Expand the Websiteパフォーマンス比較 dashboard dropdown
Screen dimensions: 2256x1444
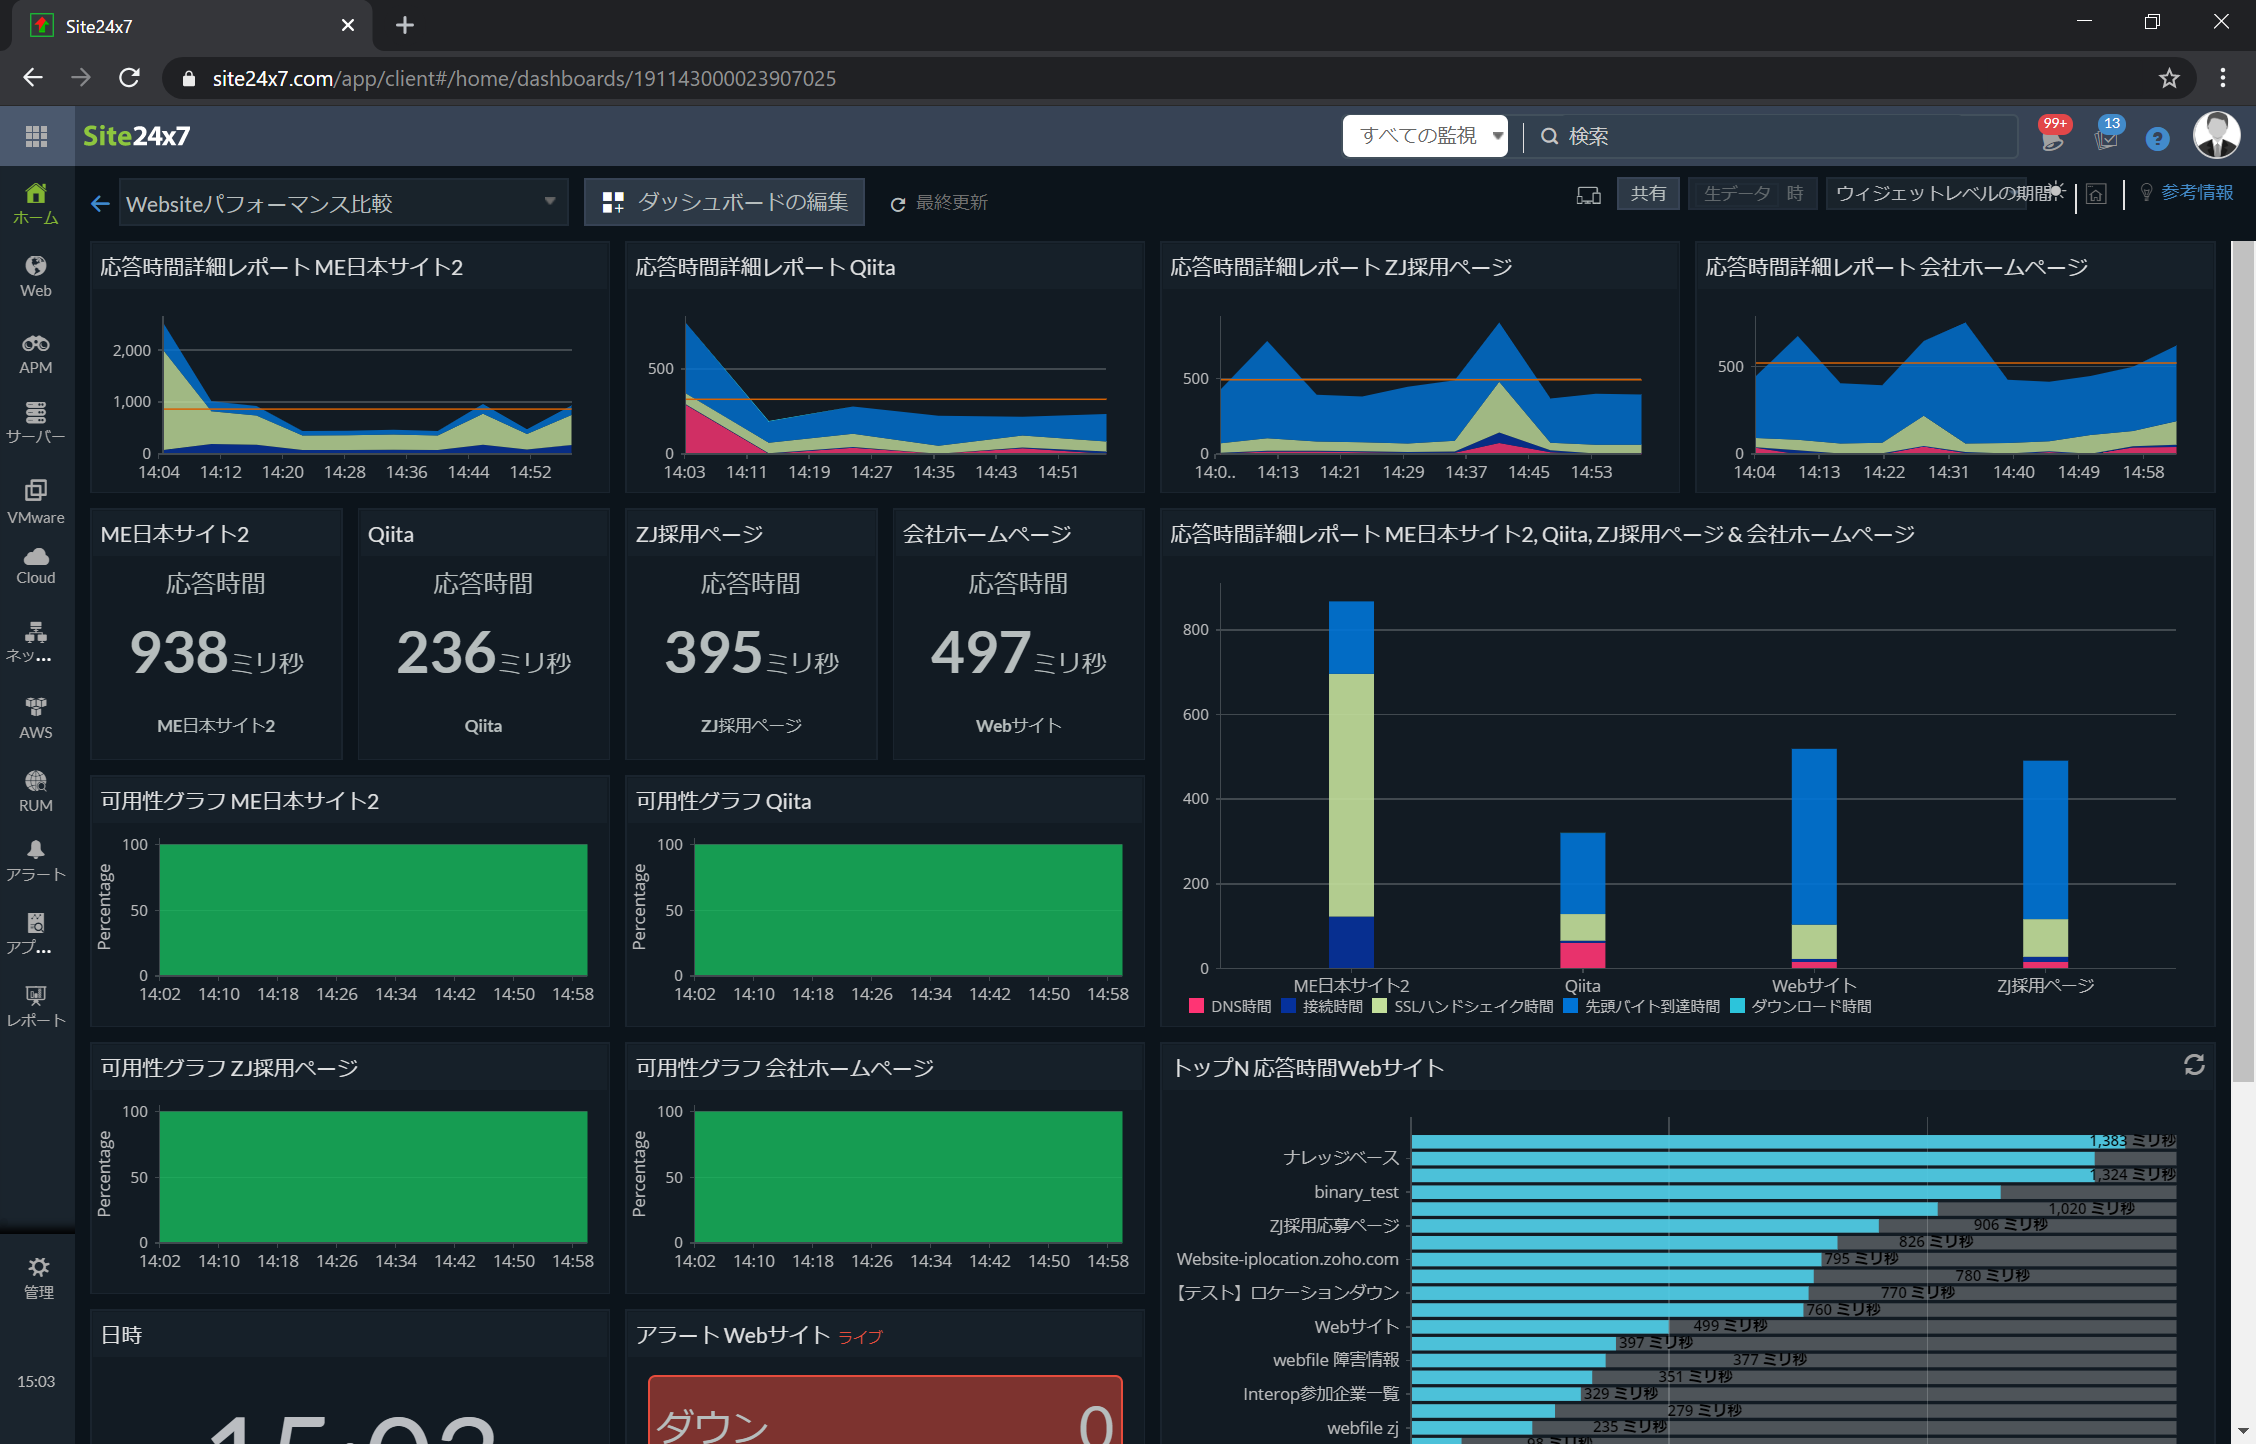click(x=343, y=202)
